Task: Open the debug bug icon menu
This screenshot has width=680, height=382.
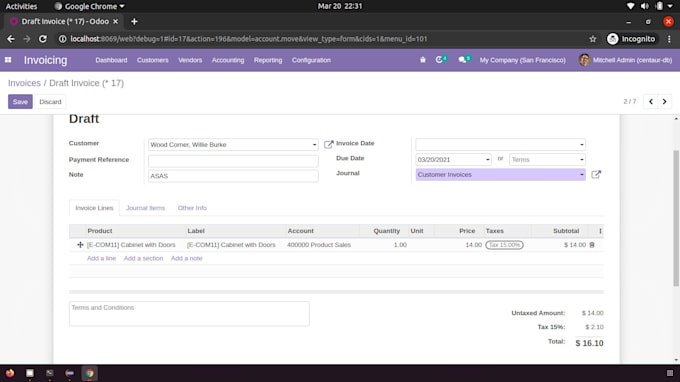Action: [423, 60]
